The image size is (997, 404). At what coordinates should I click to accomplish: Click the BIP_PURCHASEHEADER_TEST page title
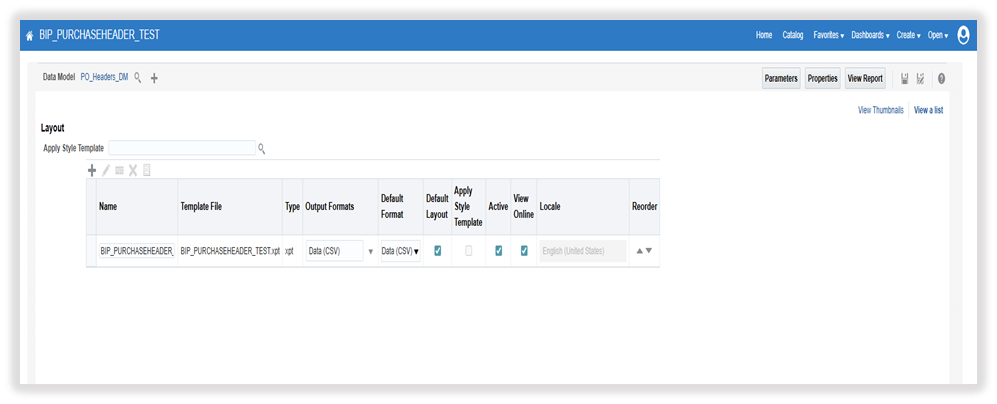(99, 35)
